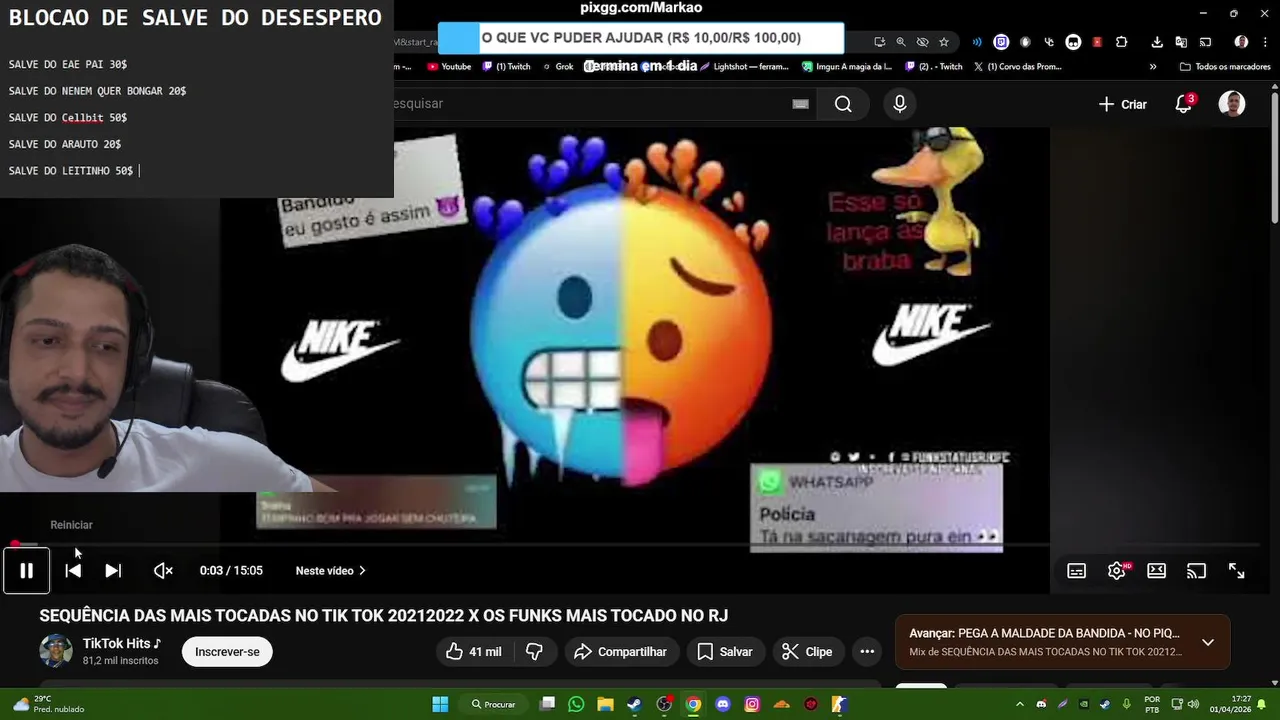The width and height of the screenshot is (1280, 720).
Task: Unmute the video volume icon
Action: click(163, 571)
